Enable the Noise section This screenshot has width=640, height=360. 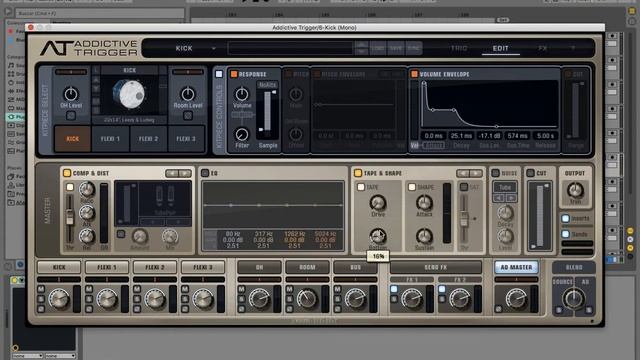pos(495,173)
